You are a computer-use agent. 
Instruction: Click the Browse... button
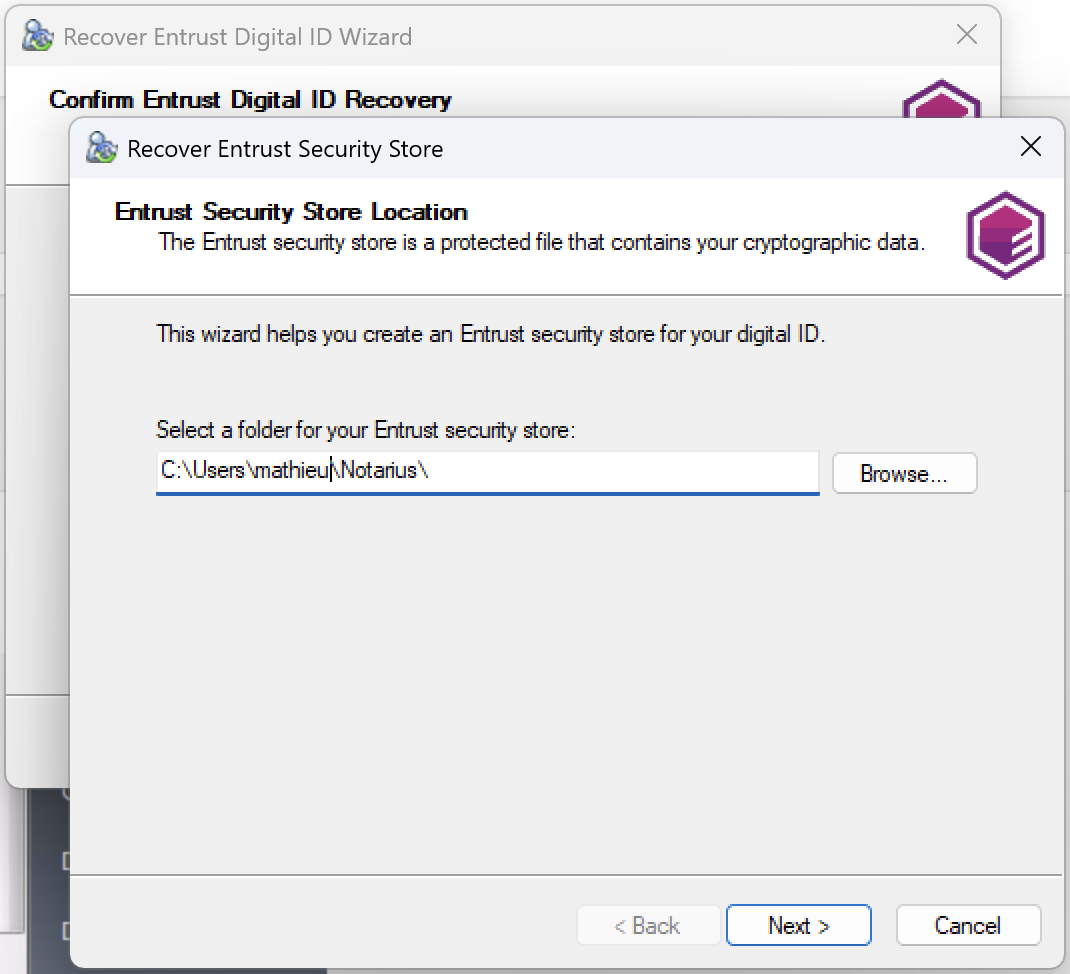pyautogui.click(x=903, y=474)
